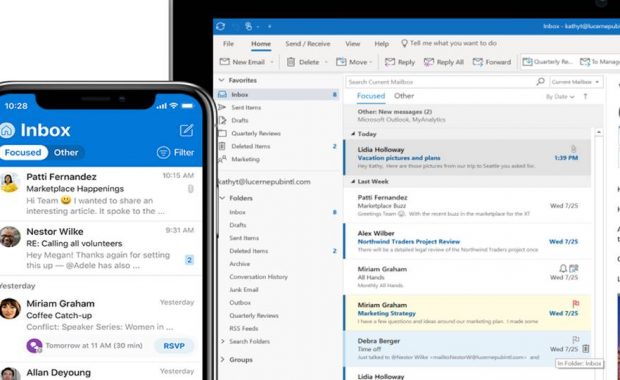This screenshot has height=380, width=620.
Task: Open Marketplace Buzz email from Patti Fernandez
Action: [467, 206]
